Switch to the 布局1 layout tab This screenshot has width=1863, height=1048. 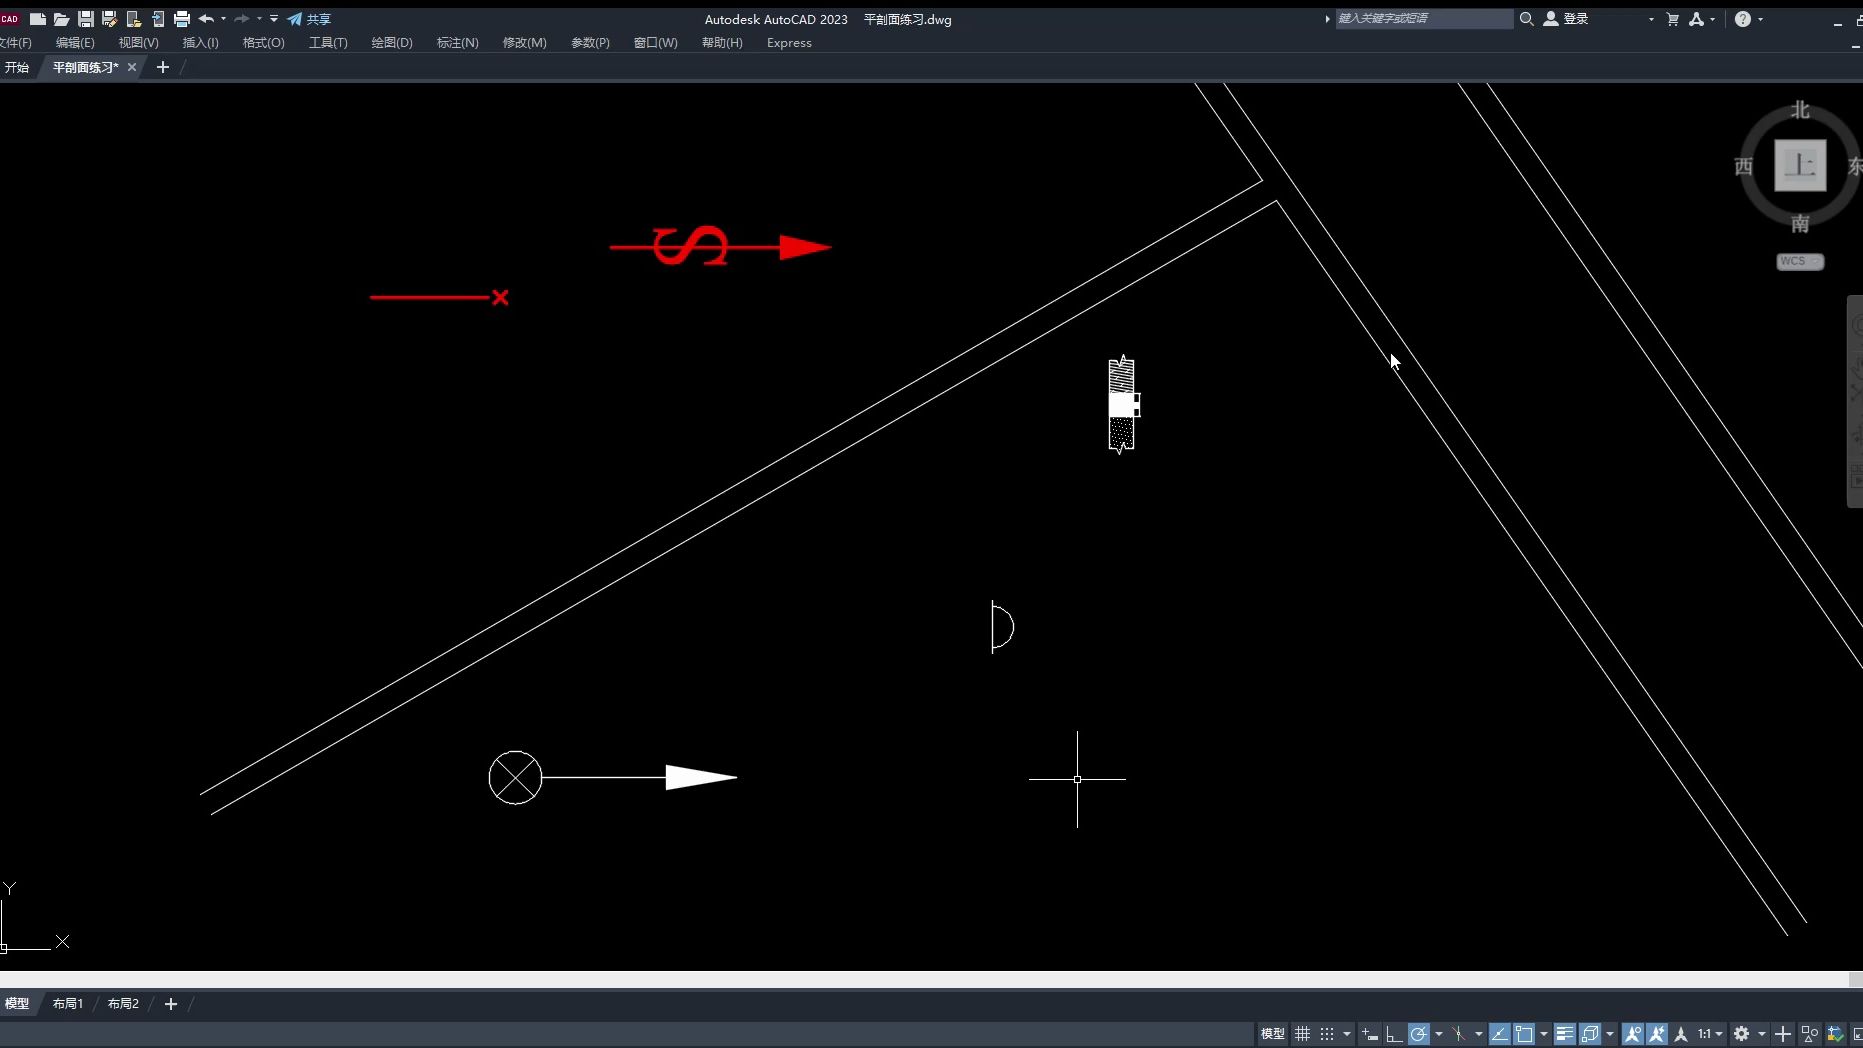[68, 1003]
